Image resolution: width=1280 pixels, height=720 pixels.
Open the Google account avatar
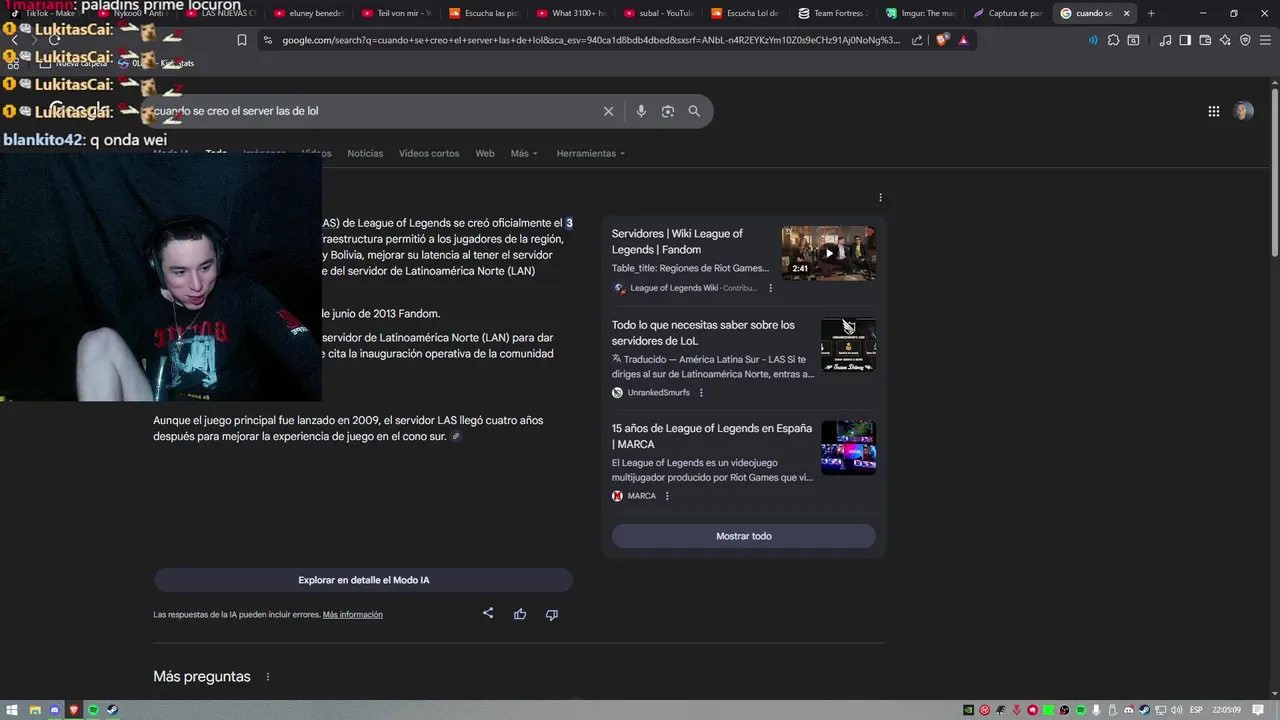pos(1243,111)
